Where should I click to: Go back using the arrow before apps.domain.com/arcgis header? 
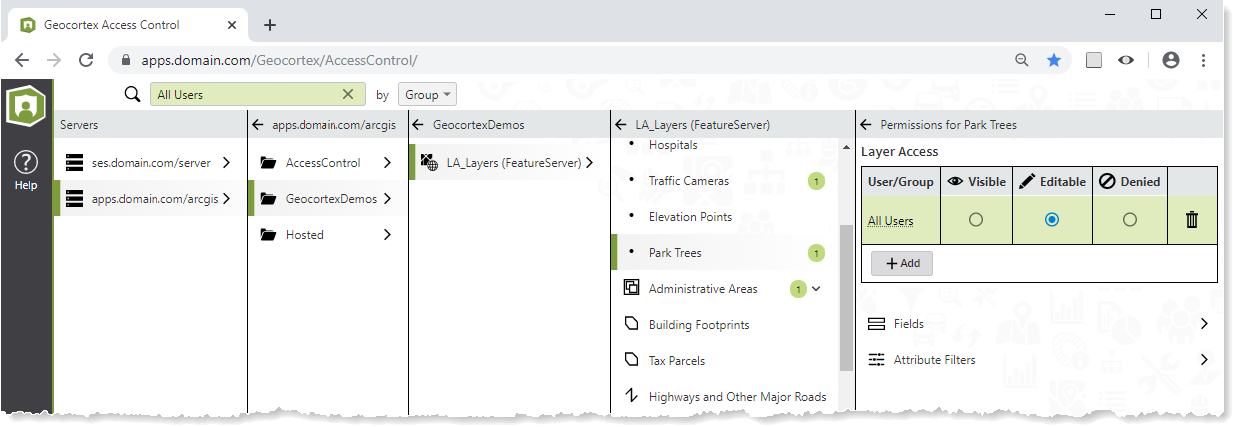[259, 125]
